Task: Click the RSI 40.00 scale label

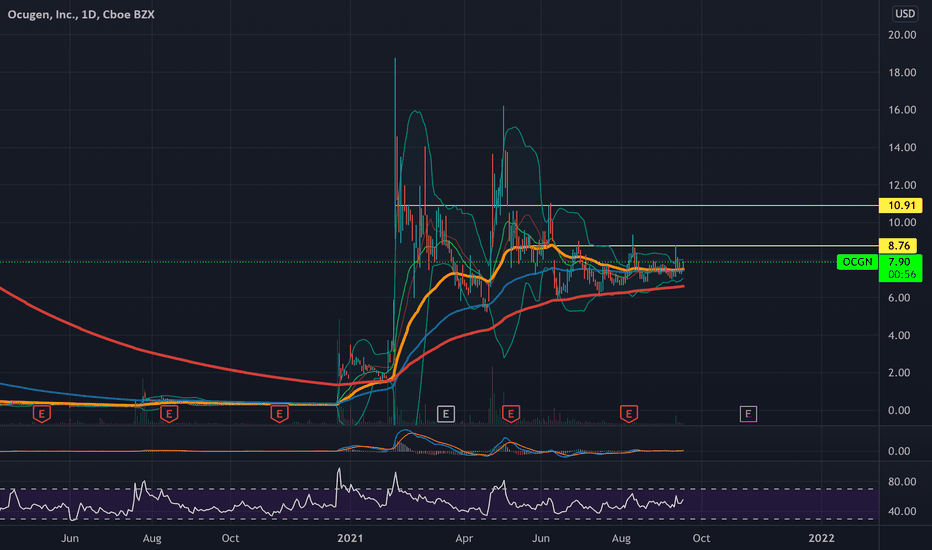Action: point(902,511)
